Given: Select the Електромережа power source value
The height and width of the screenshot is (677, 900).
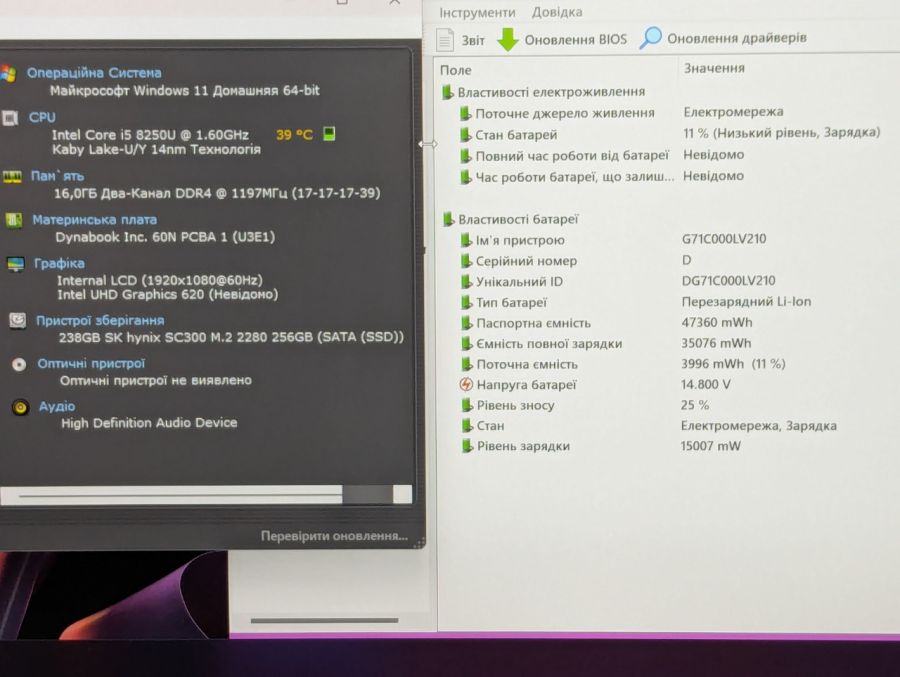Looking at the screenshot, I should tap(733, 112).
